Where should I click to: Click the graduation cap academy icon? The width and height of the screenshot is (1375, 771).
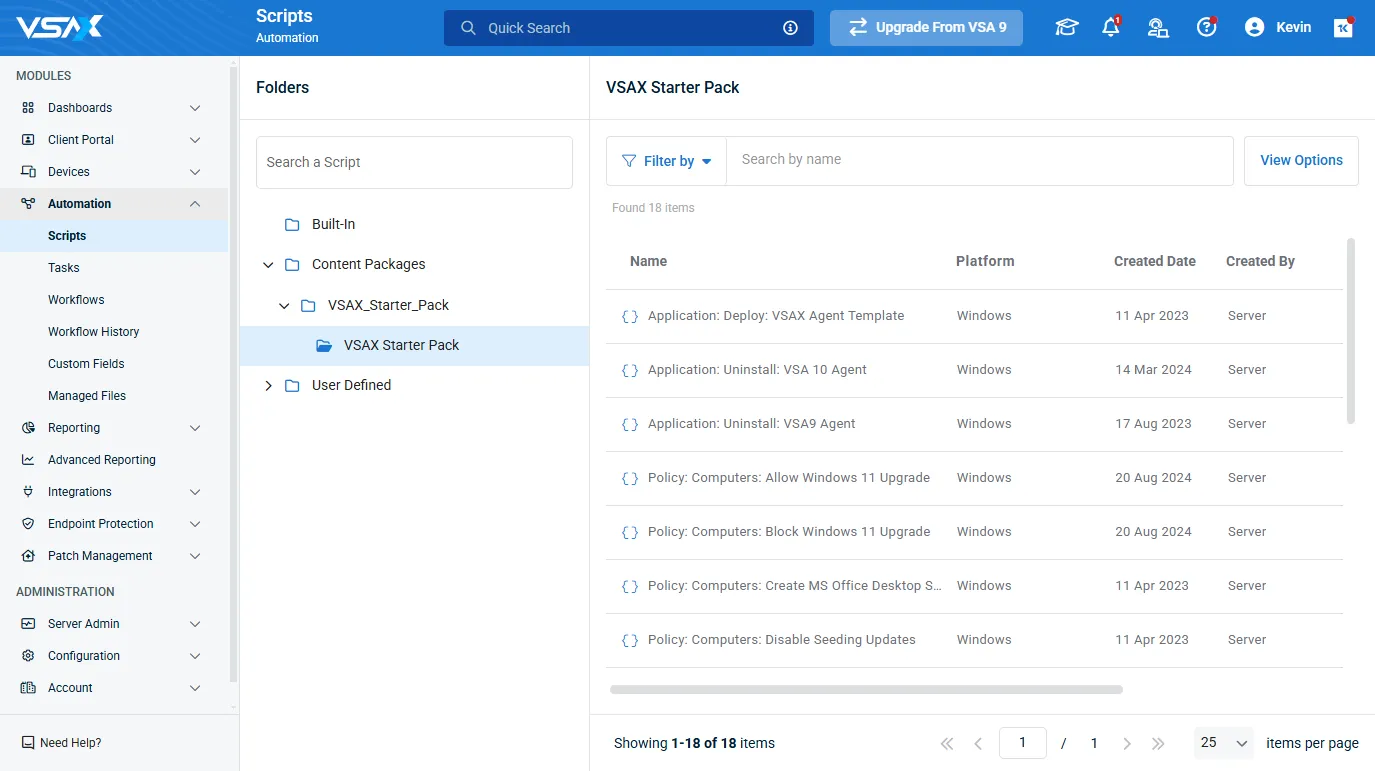pyautogui.click(x=1066, y=28)
